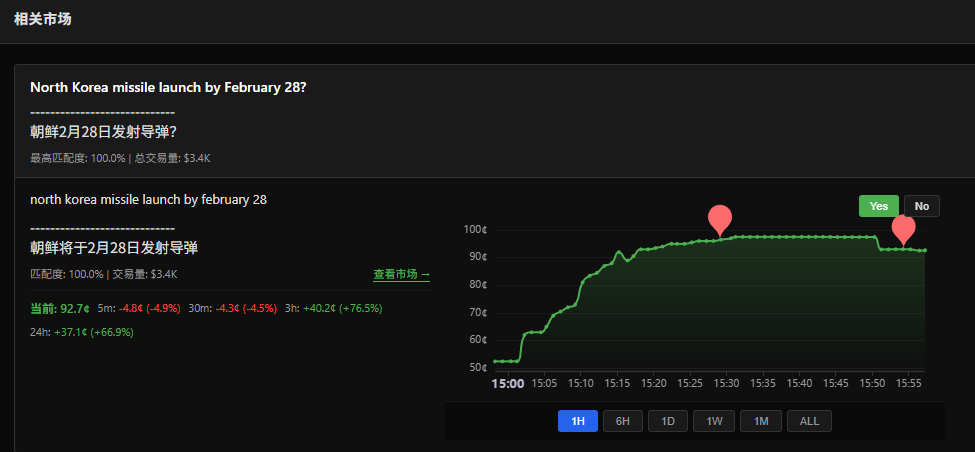Click the current price 92.7¢ value
The height and width of the screenshot is (452, 975).
75,308
